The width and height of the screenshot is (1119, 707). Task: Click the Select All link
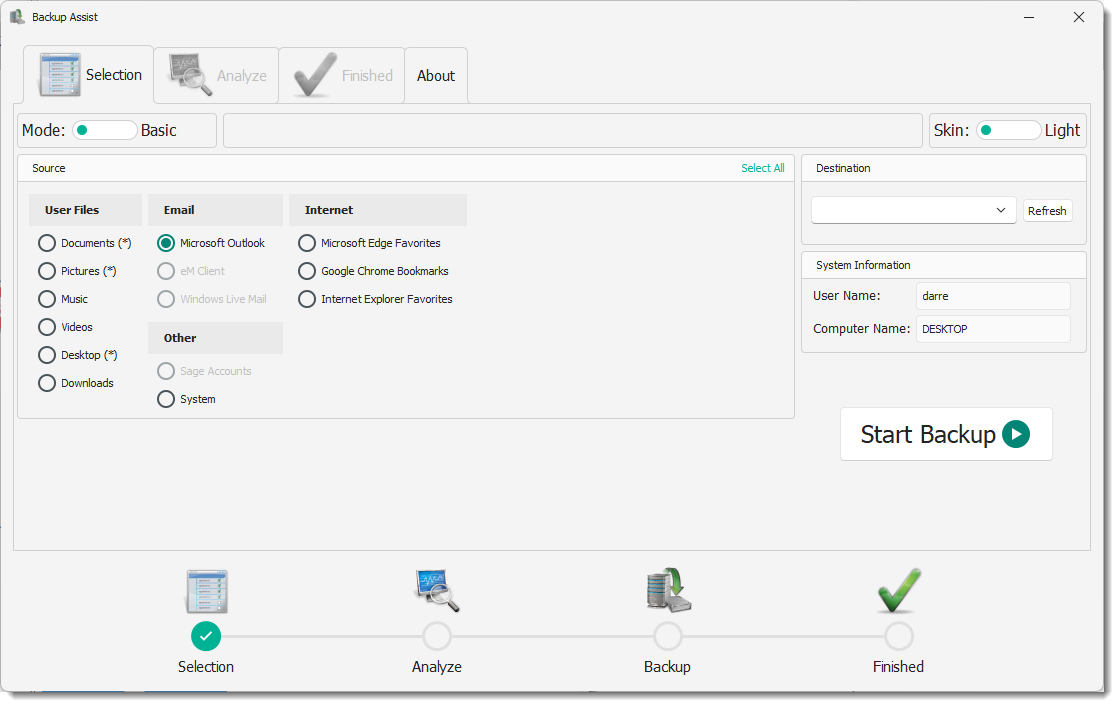pos(762,168)
